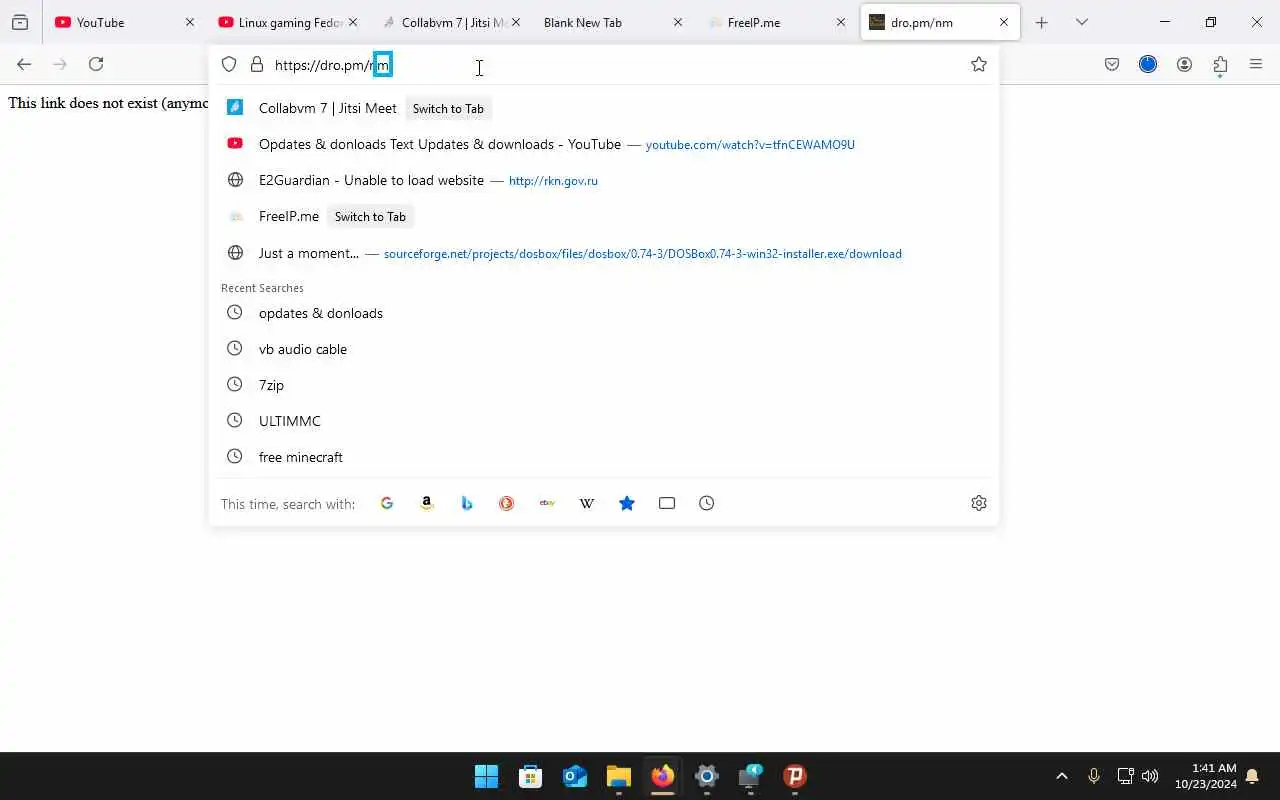This screenshot has height=800, width=1280.
Task: Select recent search vb audio cable
Action: [603, 349]
